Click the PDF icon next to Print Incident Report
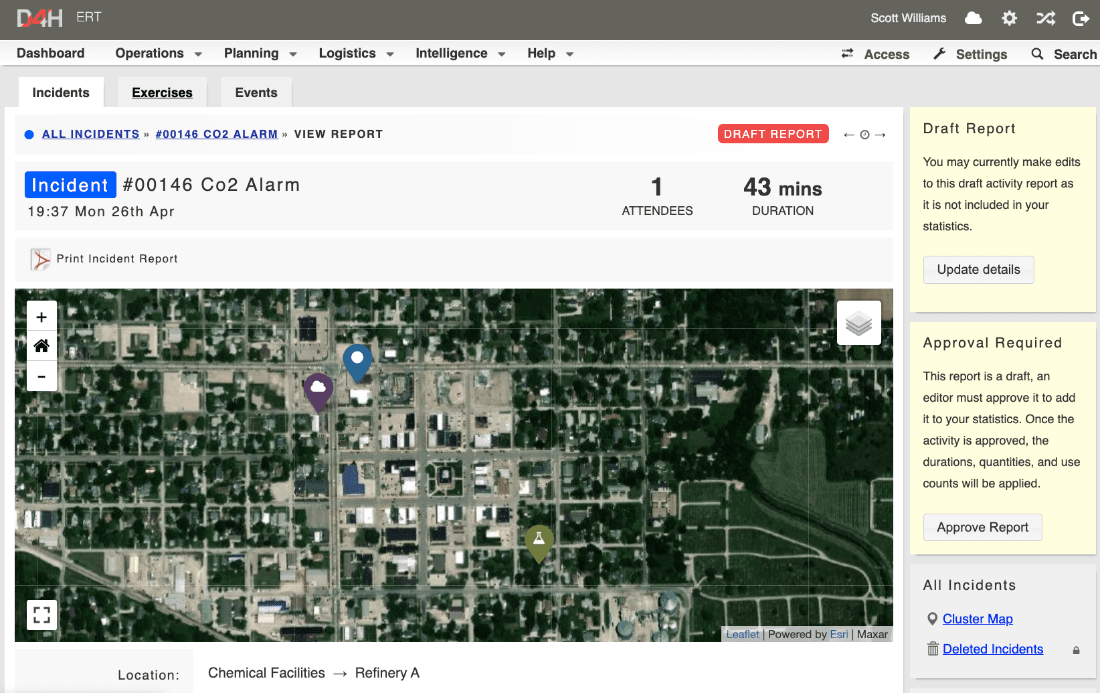1100x693 pixels. click(40, 258)
